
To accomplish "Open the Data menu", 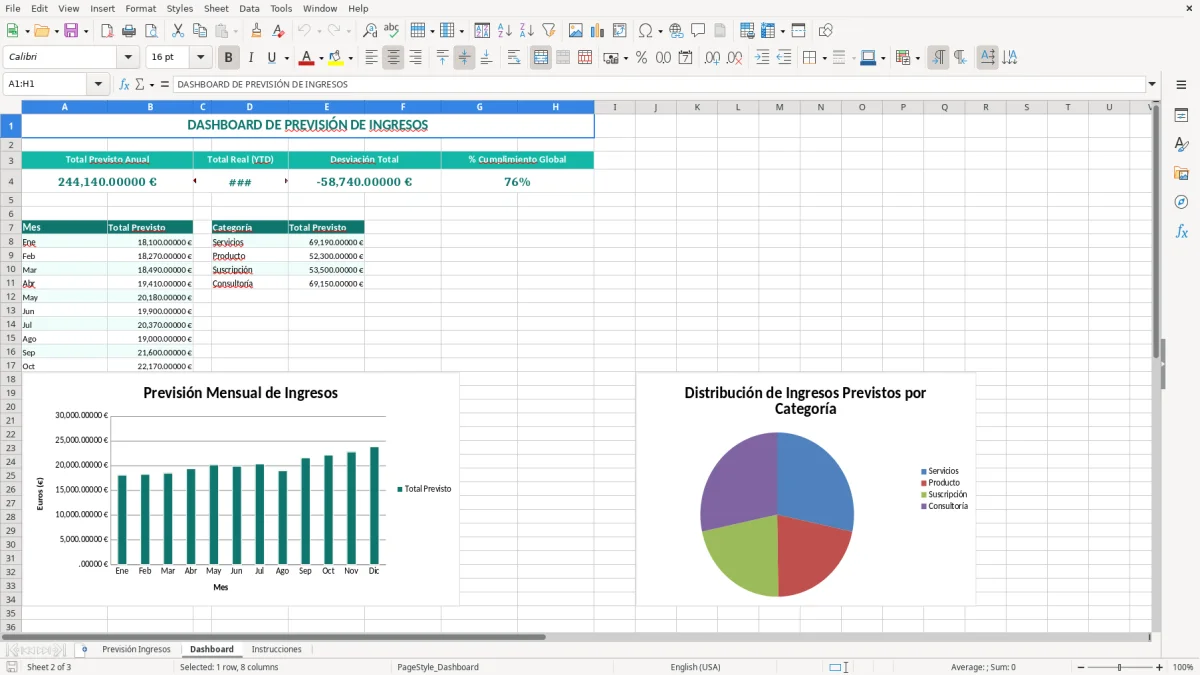I will [x=249, y=8].
